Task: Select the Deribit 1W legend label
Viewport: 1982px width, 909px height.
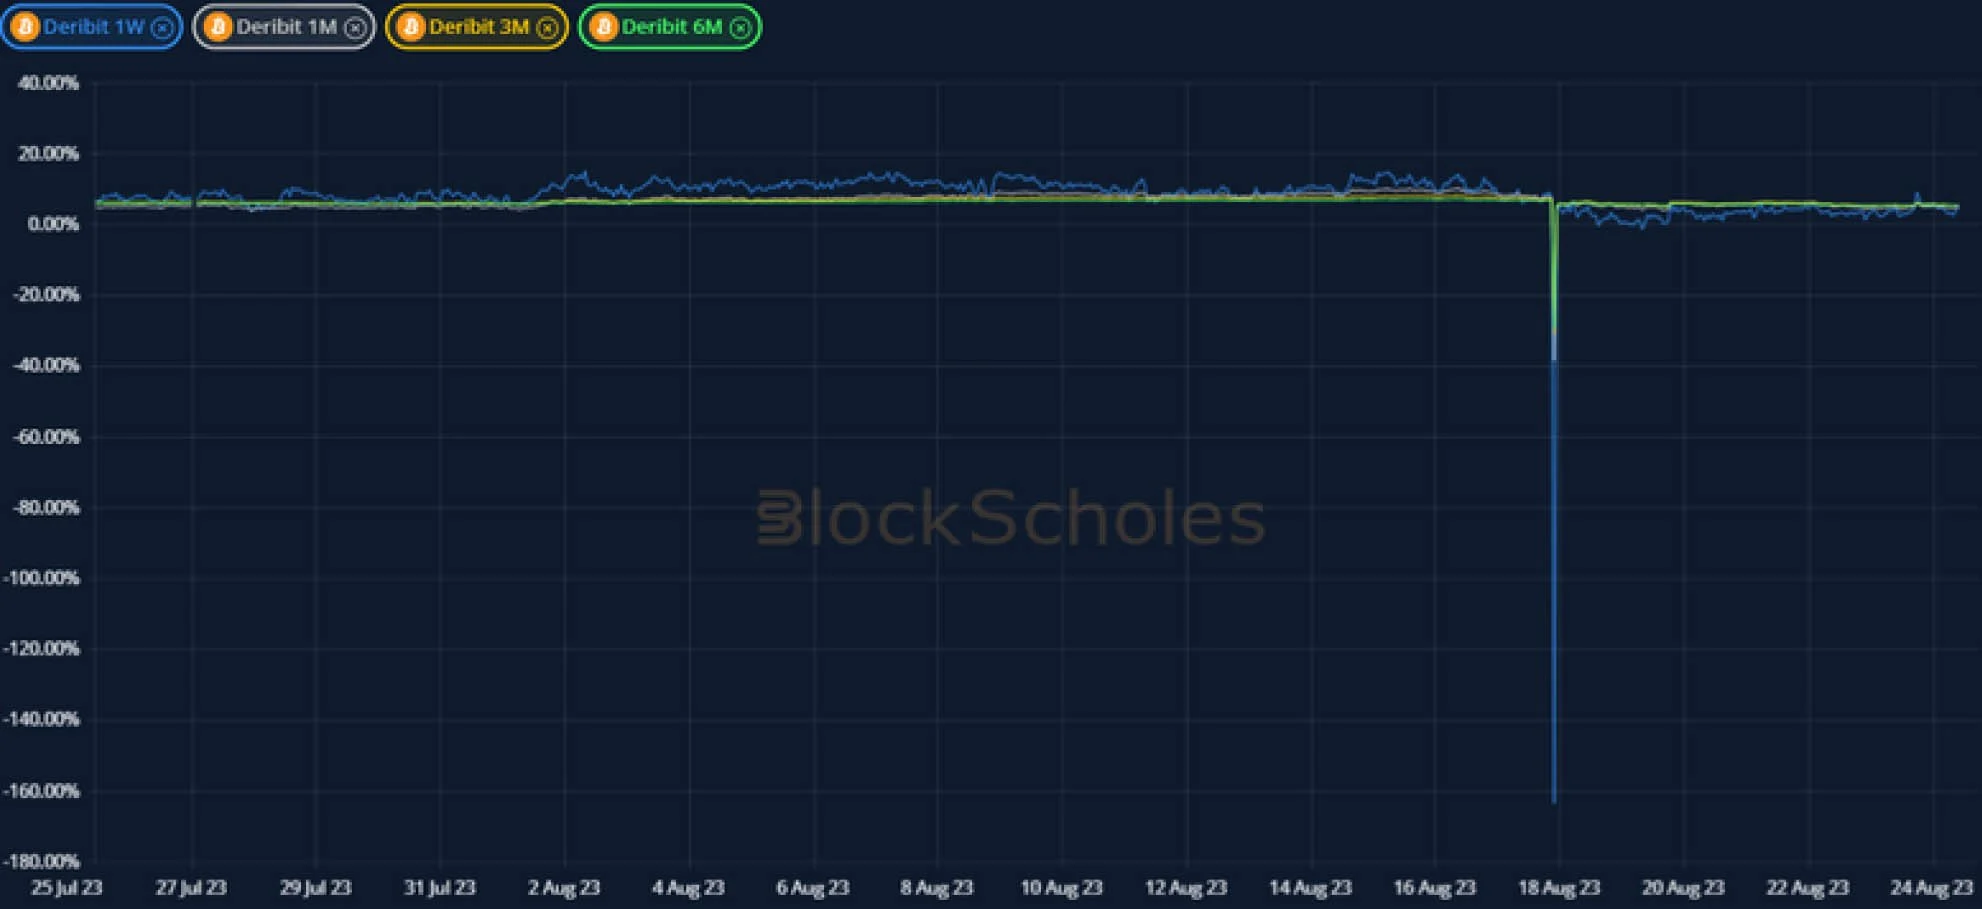Action: tap(94, 27)
